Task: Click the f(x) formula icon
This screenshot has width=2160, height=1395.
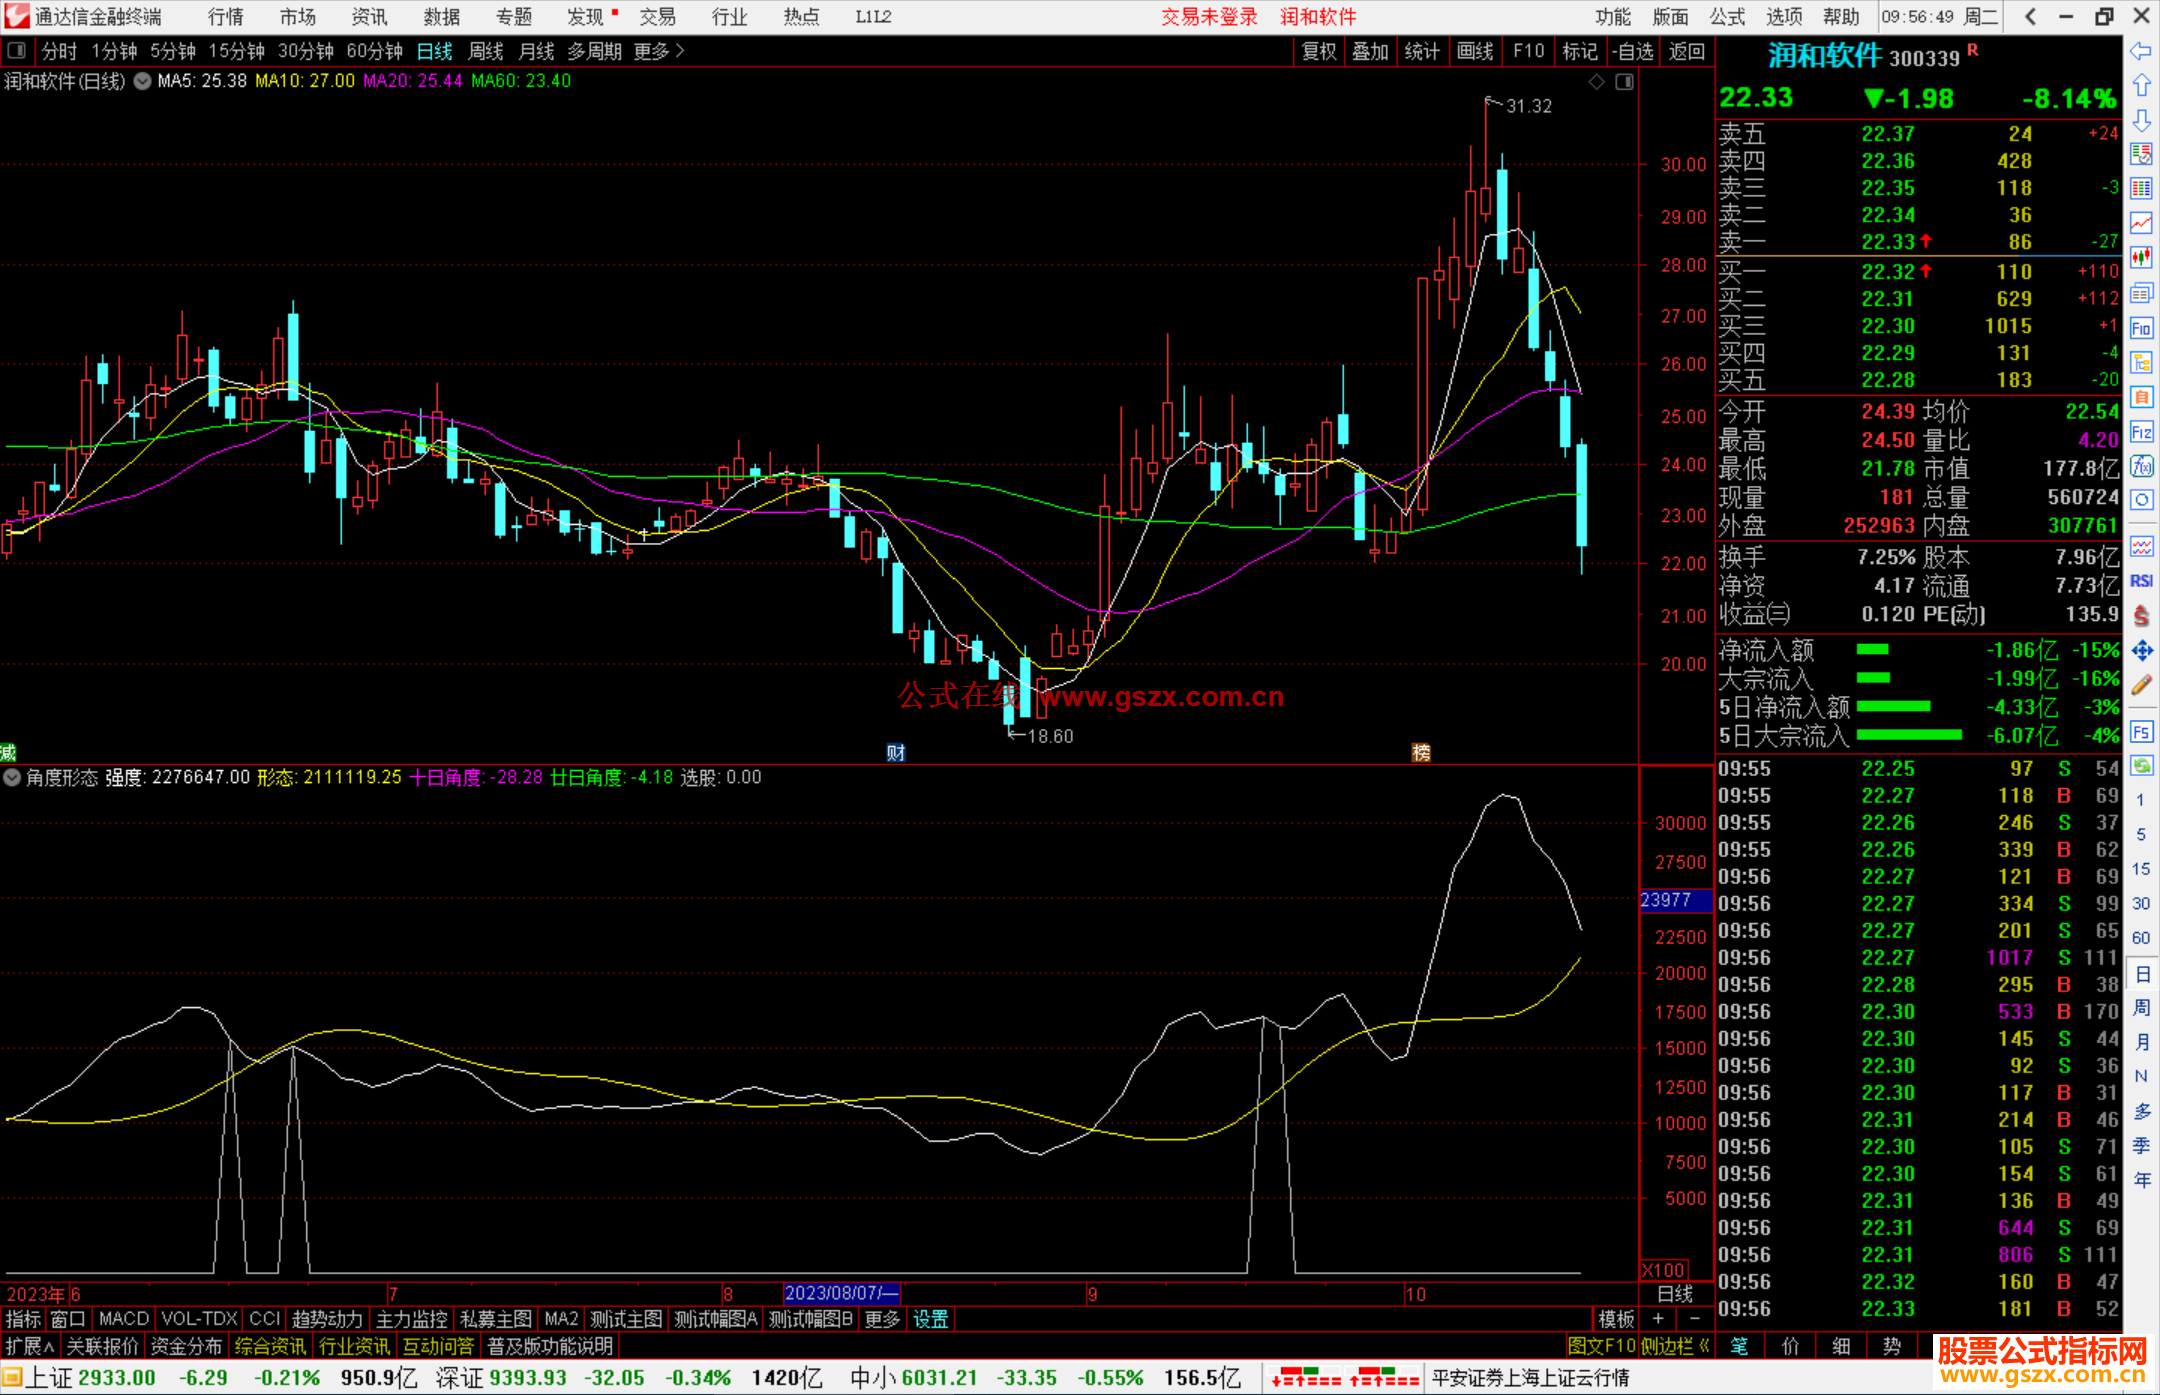Action: 2141,466
